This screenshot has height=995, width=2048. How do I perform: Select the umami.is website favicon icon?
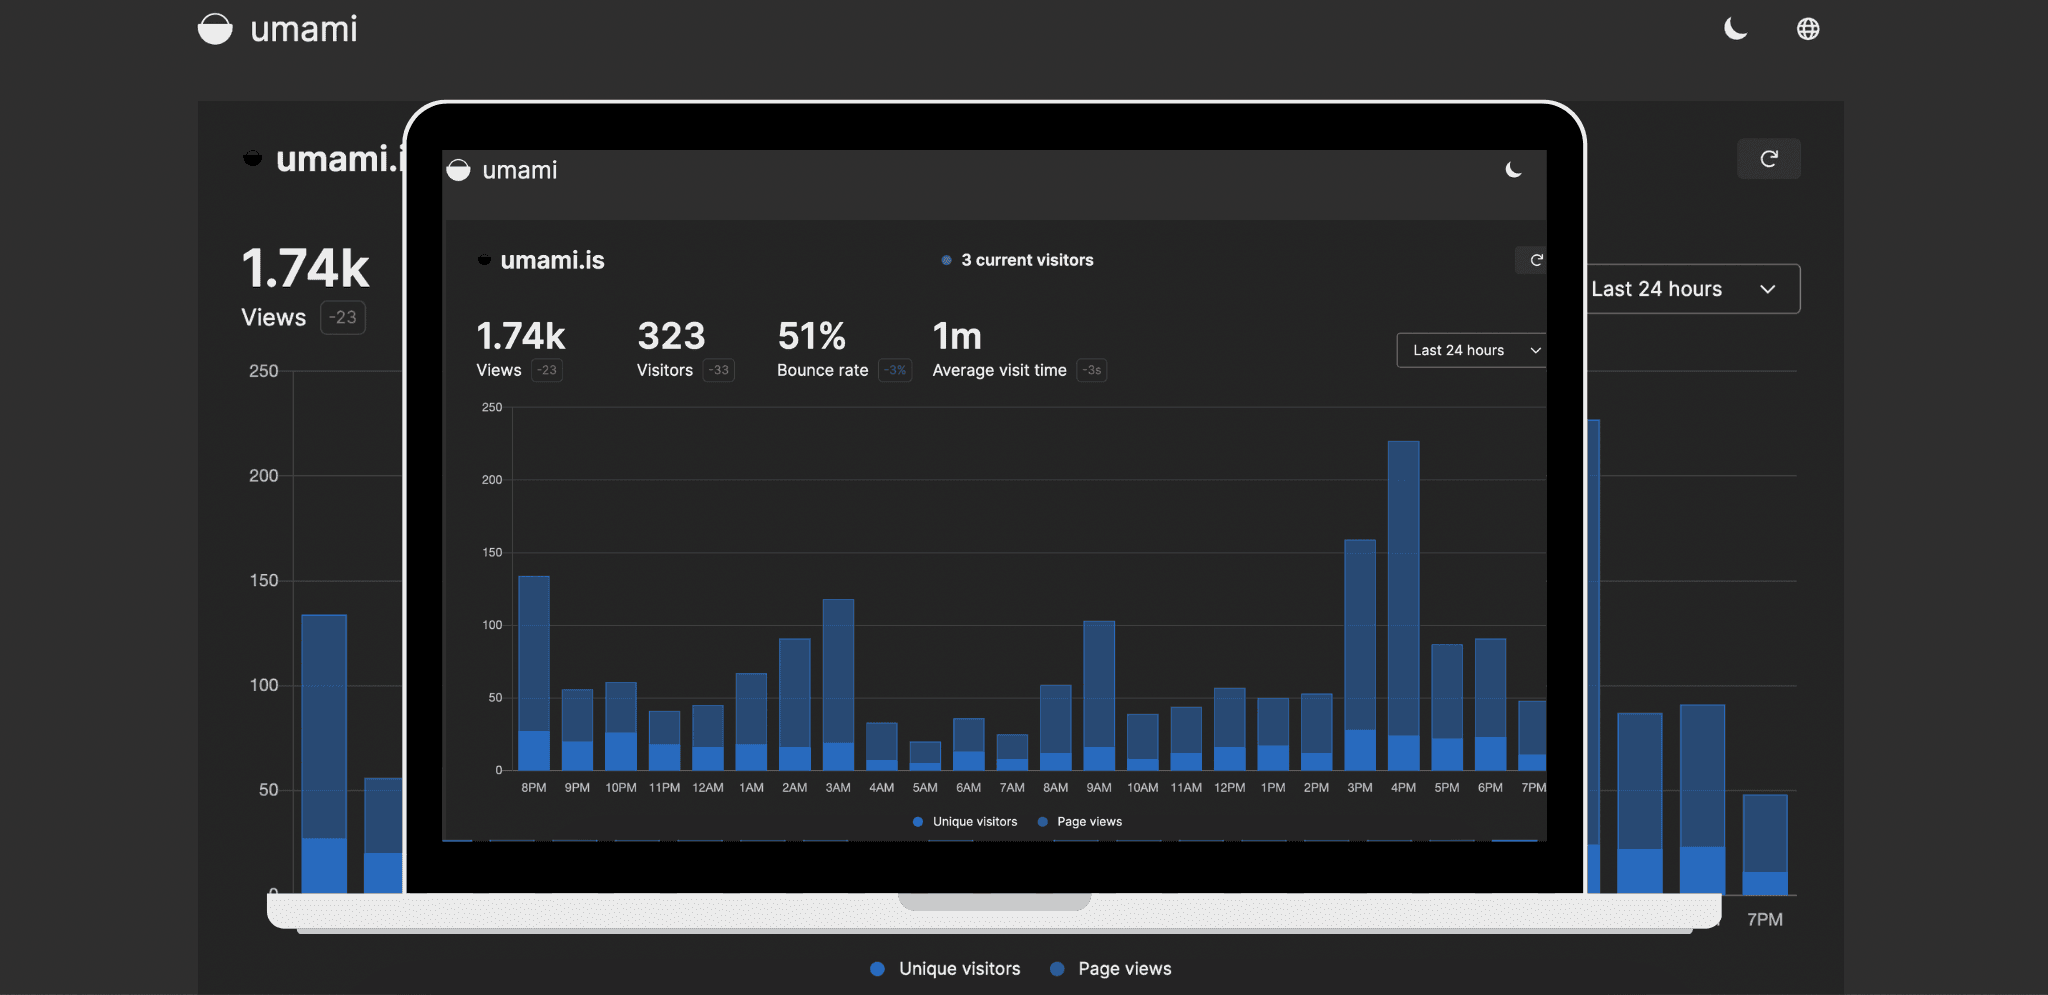click(251, 157)
